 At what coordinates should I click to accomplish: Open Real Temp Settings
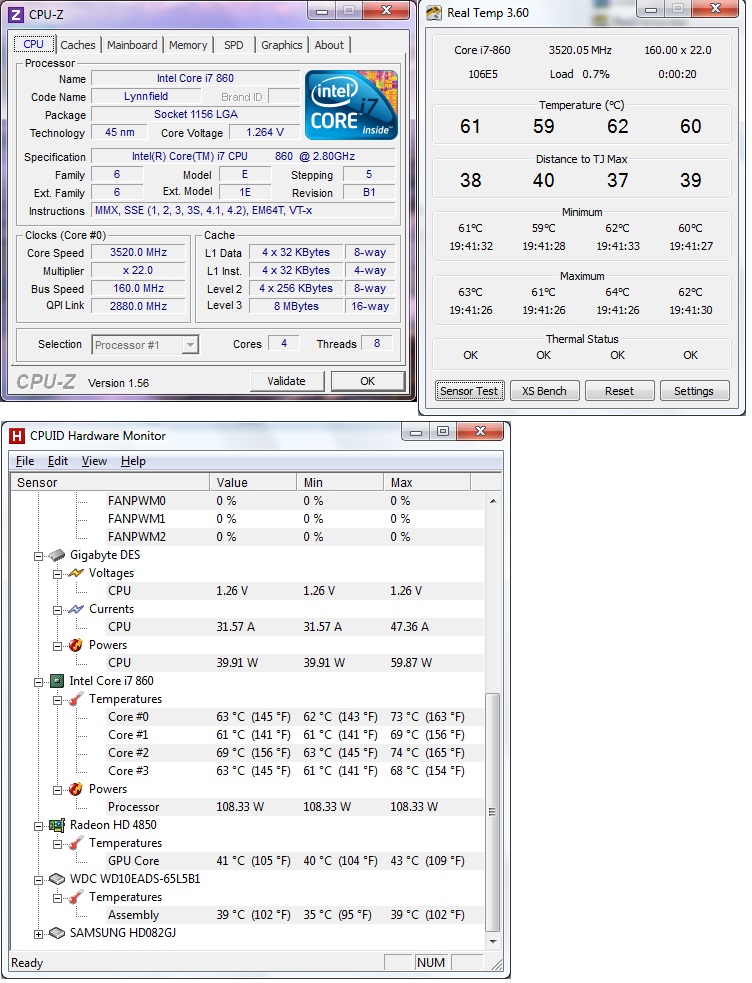[x=694, y=391]
